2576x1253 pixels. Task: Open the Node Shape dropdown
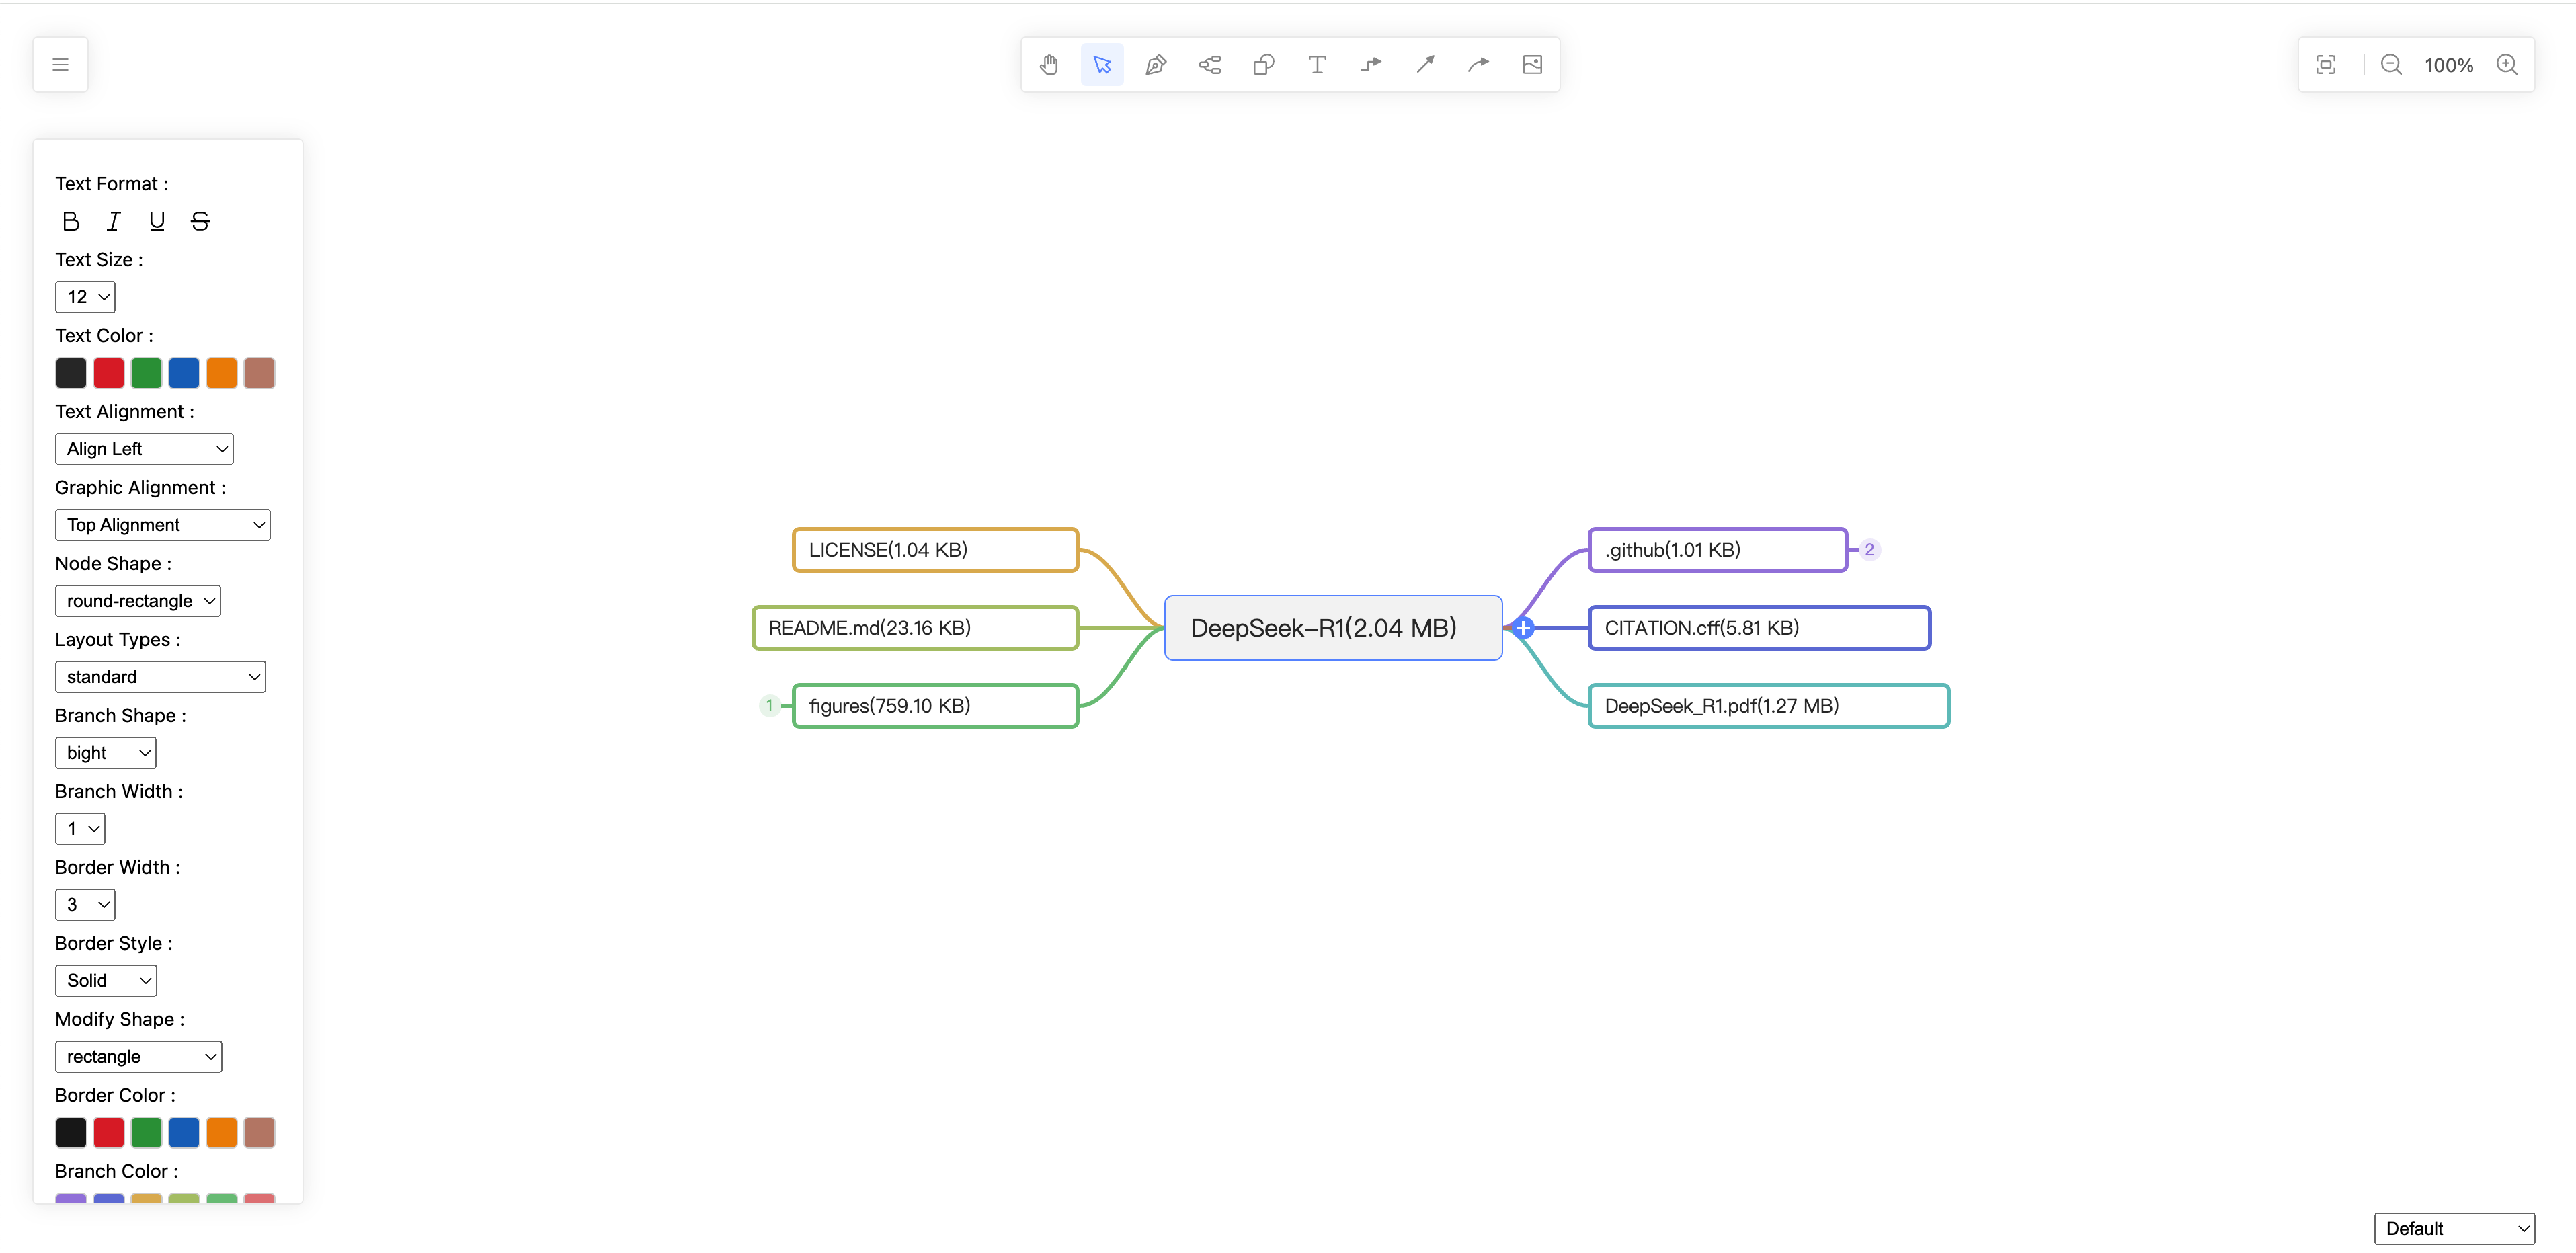click(138, 601)
